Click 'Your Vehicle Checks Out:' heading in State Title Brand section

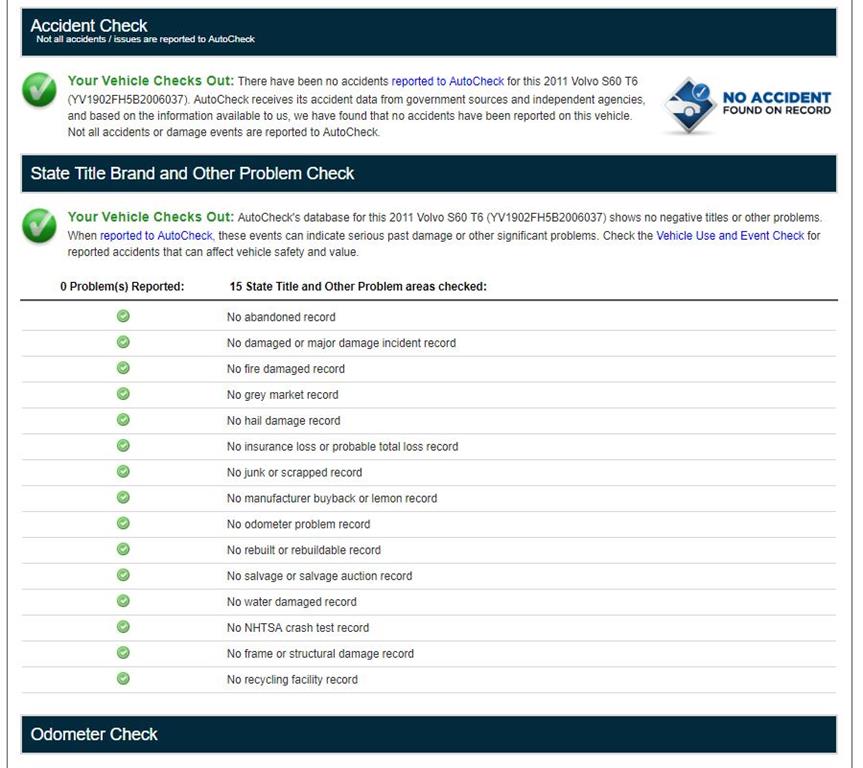[151, 217]
